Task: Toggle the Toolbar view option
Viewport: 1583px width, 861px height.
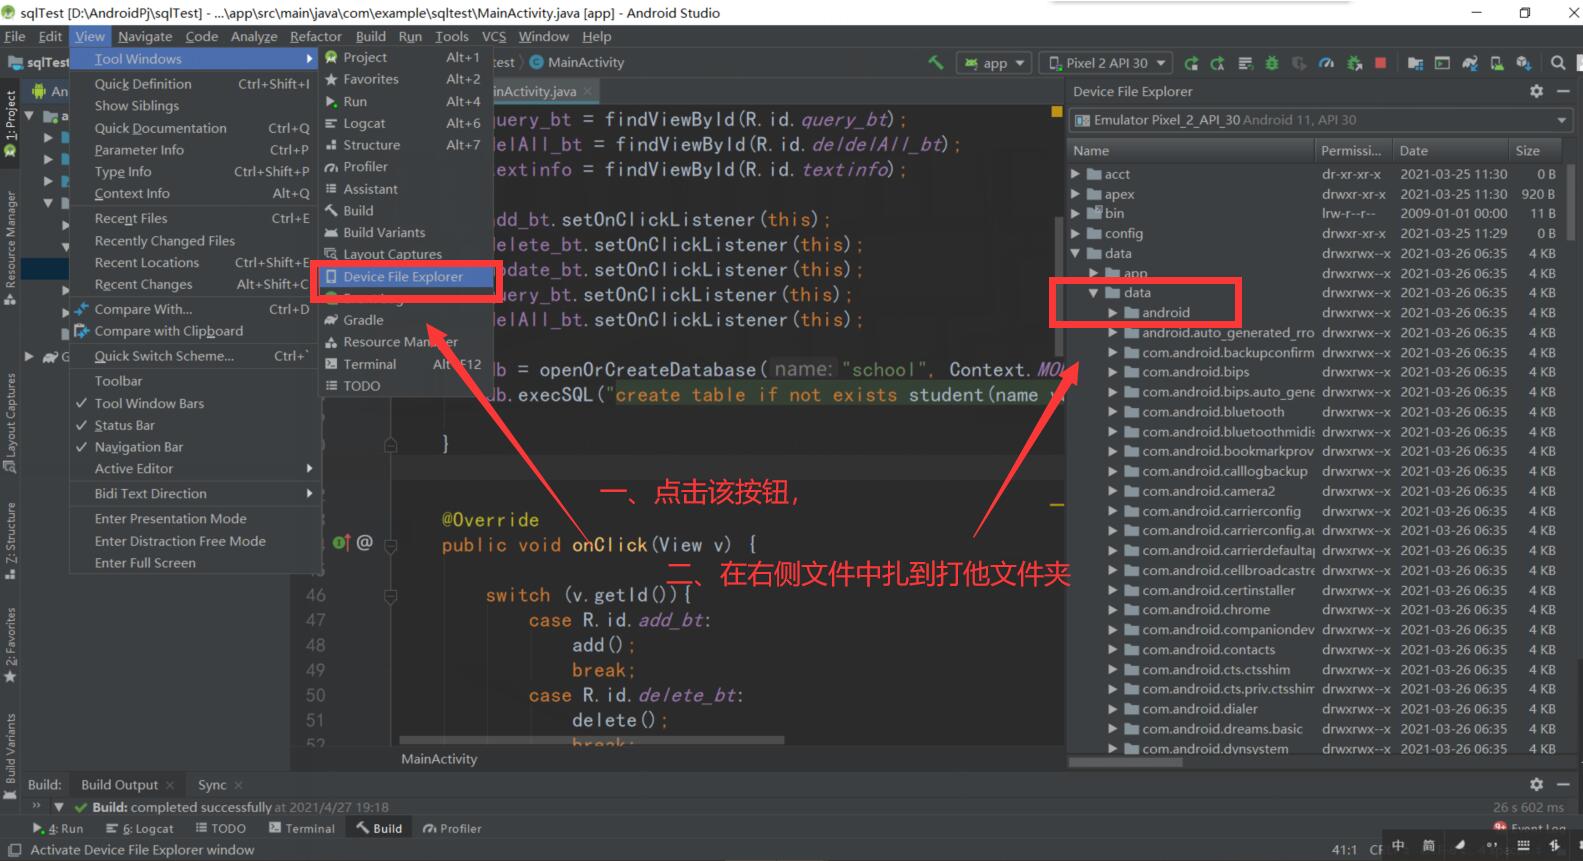Action: coord(118,381)
